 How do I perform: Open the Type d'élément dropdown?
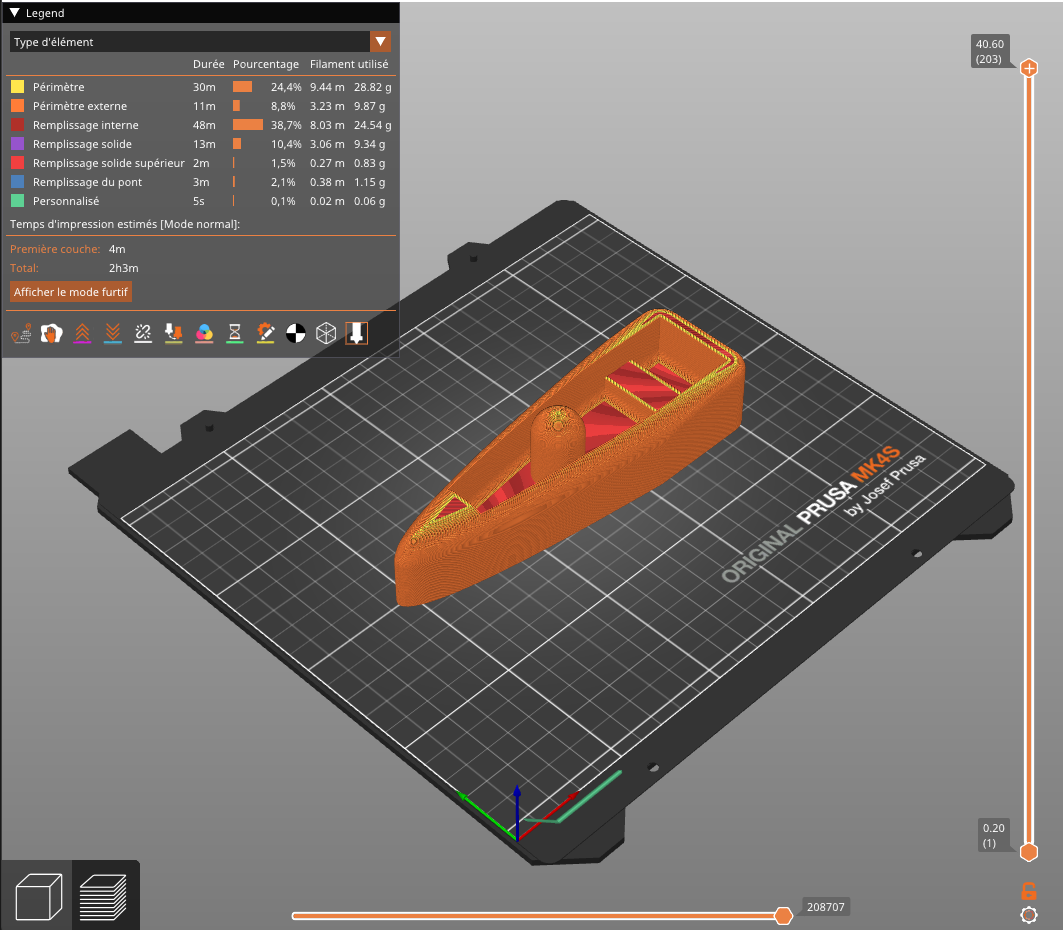pyautogui.click(x=190, y=42)
